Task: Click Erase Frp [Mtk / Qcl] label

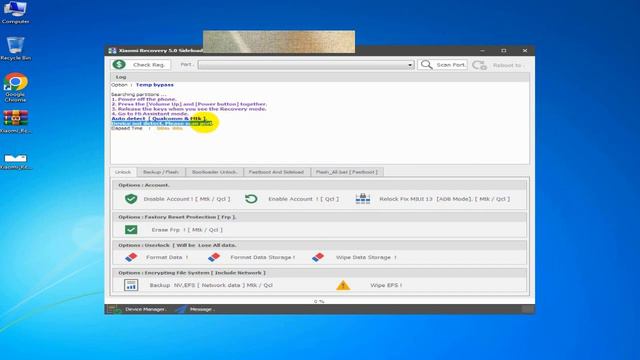Action: pyautogui.click(x=187, y=230)
